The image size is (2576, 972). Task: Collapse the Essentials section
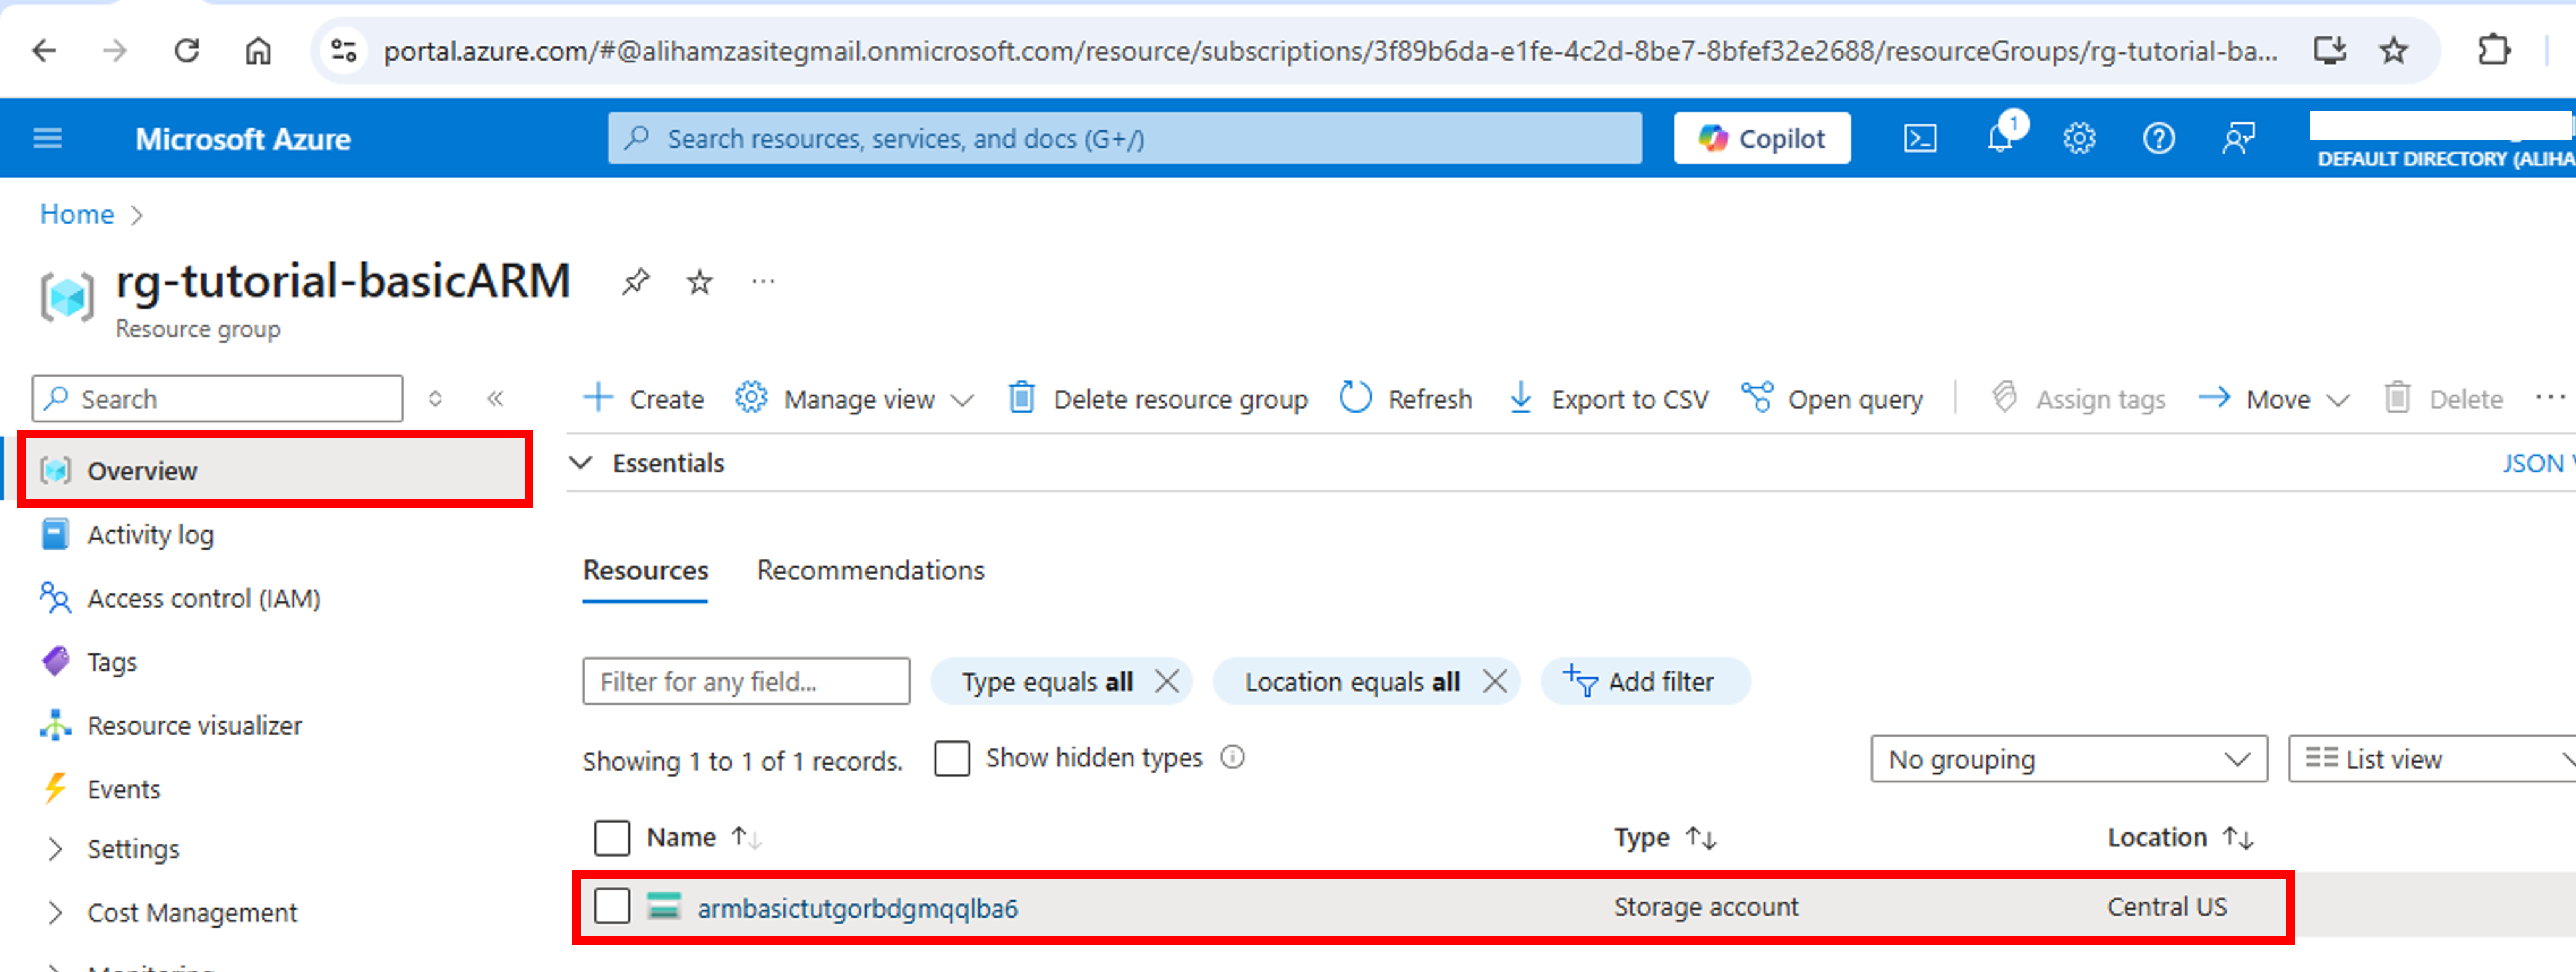tap(581, 463)
